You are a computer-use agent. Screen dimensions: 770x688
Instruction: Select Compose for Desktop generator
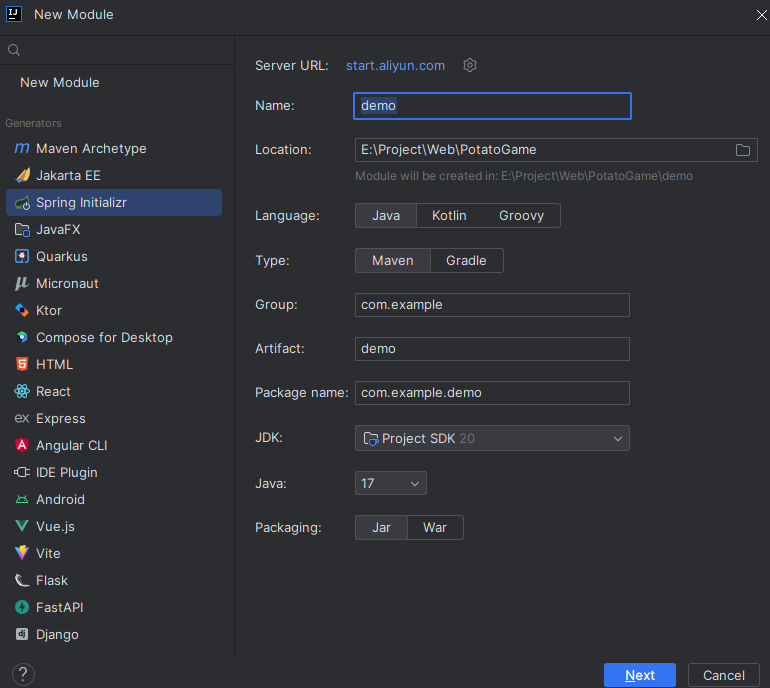114,337
